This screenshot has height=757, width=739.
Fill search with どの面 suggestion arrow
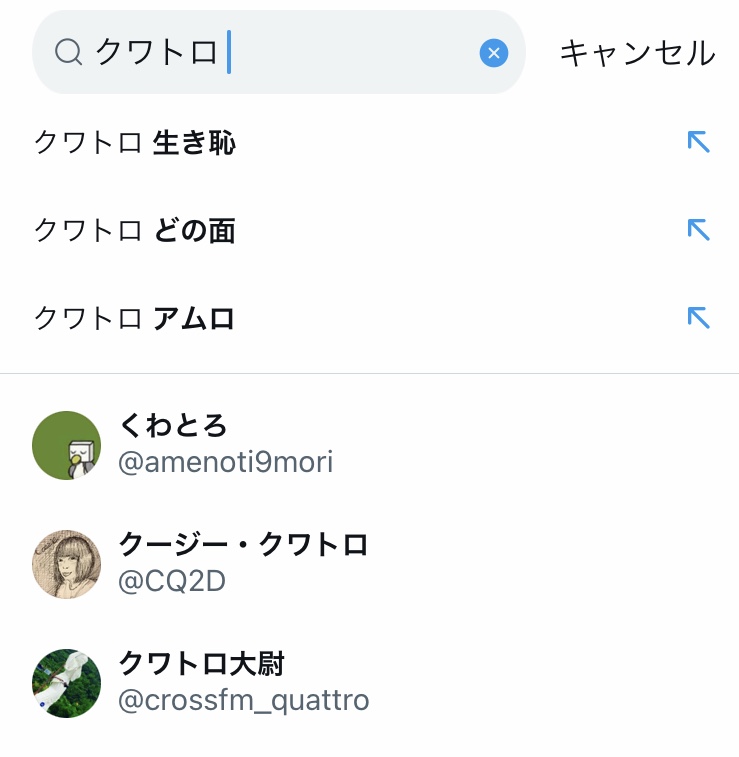(x=698, y=230)
